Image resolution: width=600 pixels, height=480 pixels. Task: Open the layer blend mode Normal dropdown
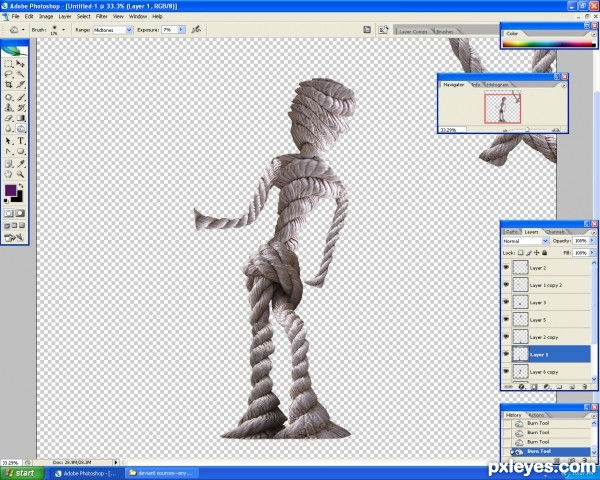point(545,241)
